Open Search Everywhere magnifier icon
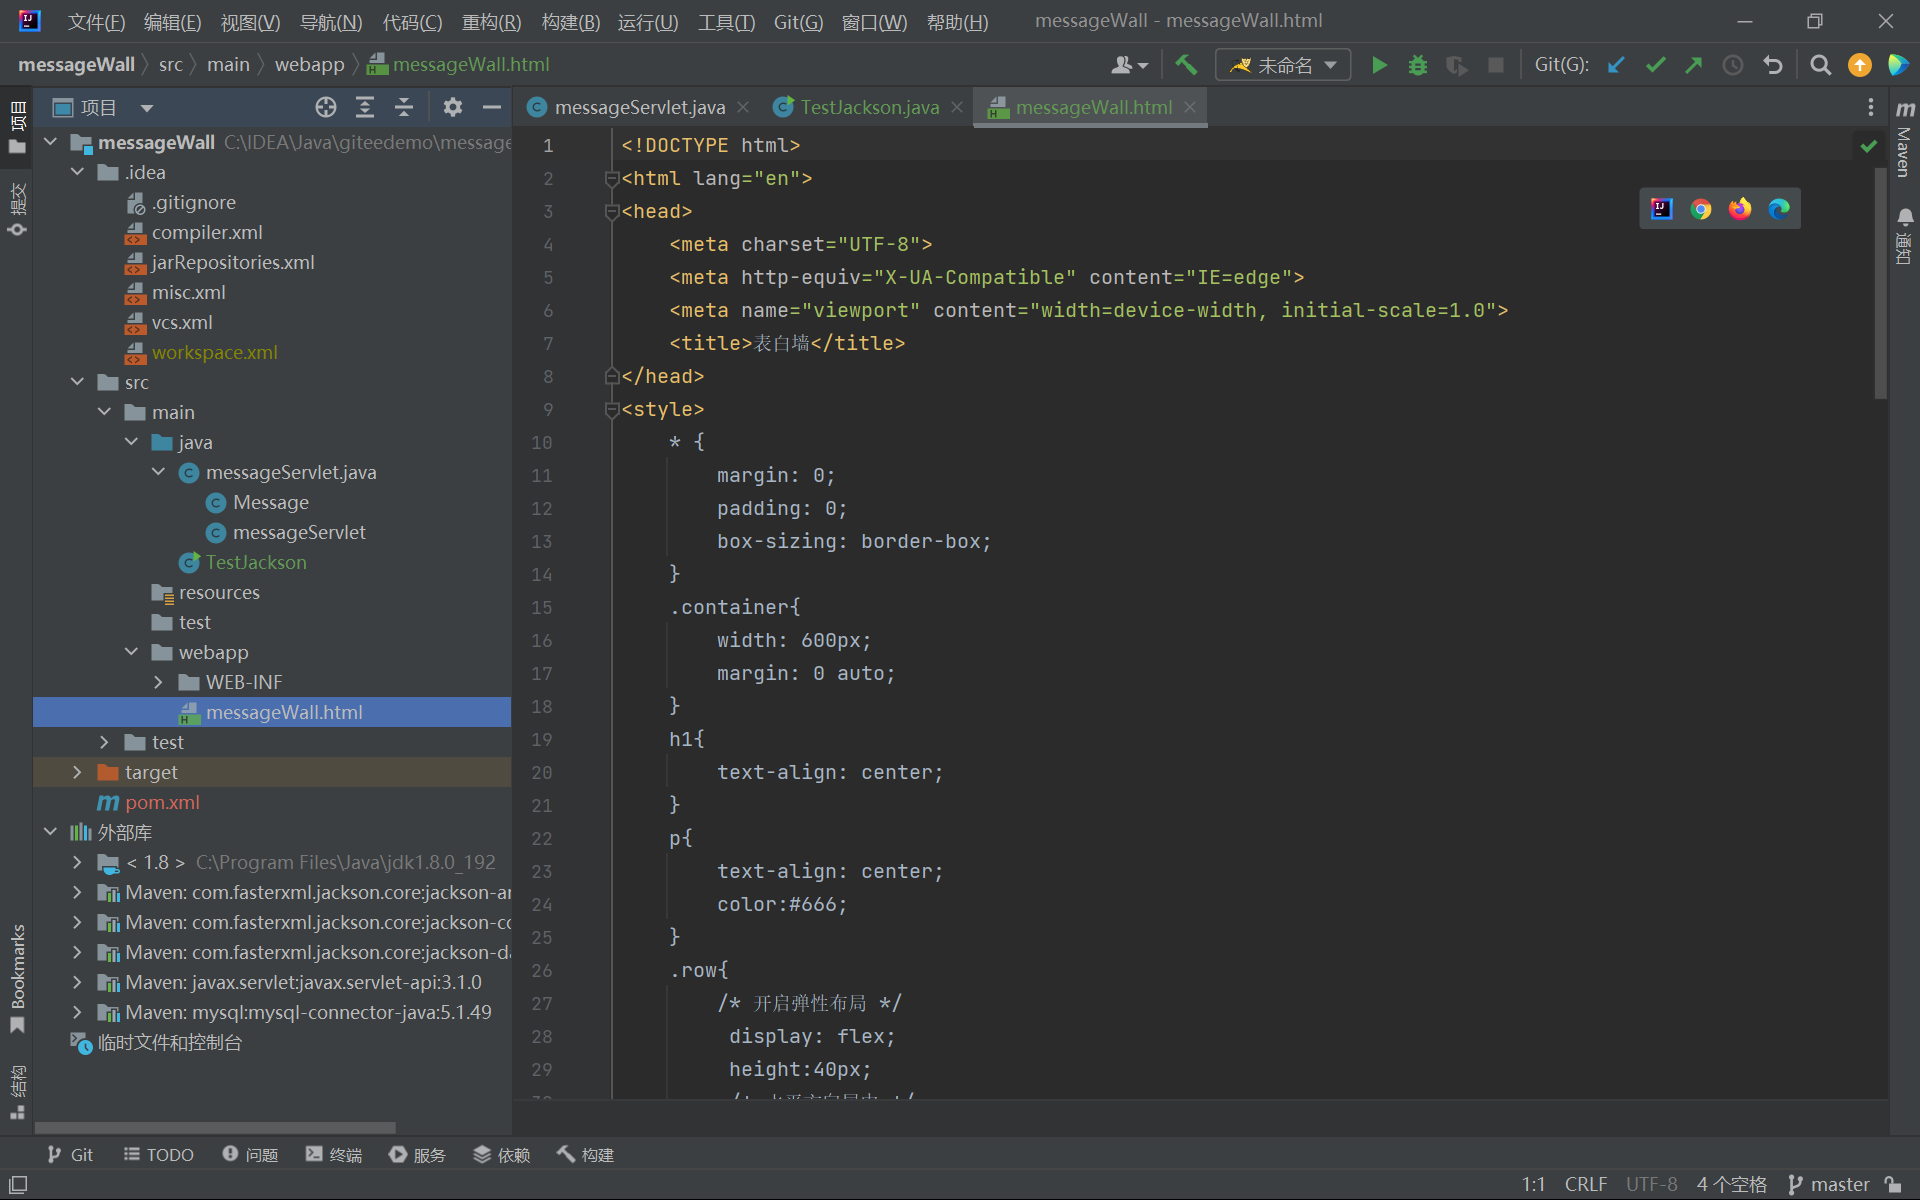This screenshot has width=1920, height=1200. click(1821, 65)
